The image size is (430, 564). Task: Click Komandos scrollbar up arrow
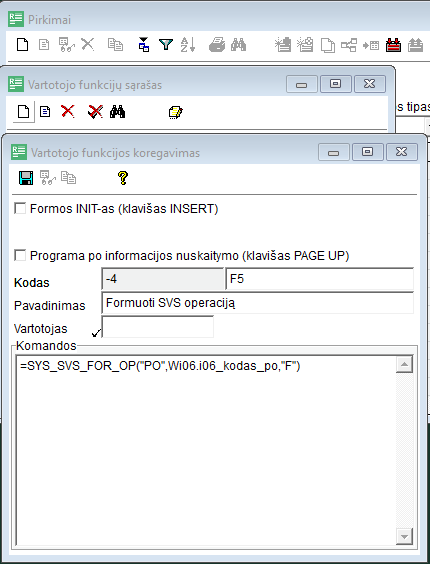[404, 365]
